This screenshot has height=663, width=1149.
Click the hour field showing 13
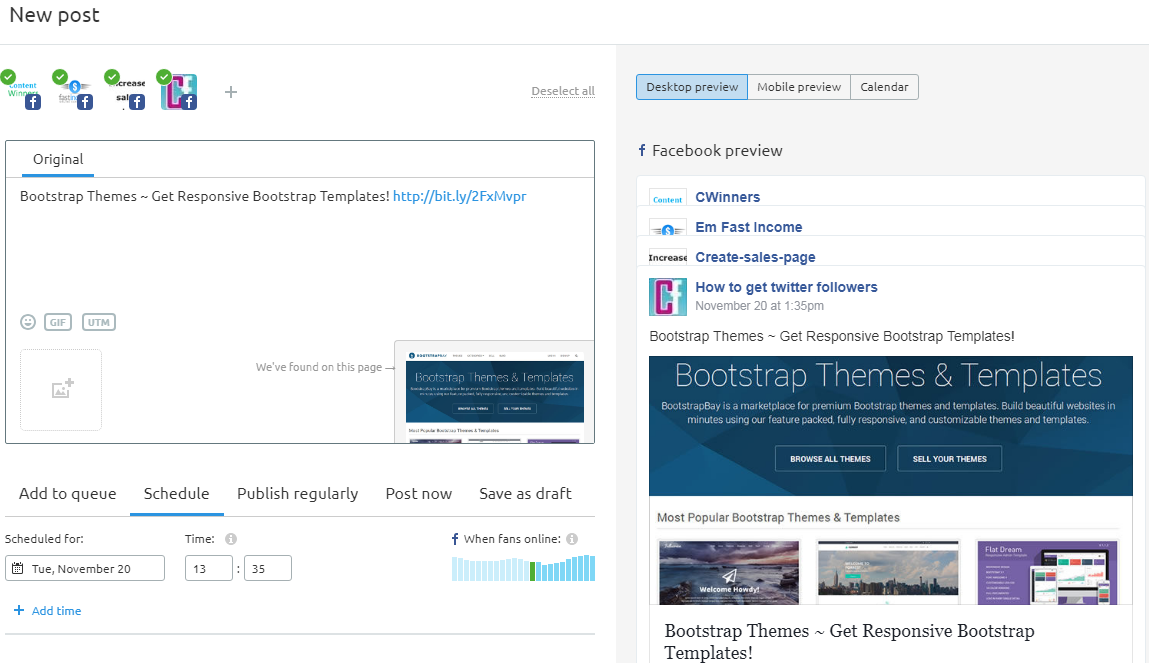click(208, 569)
